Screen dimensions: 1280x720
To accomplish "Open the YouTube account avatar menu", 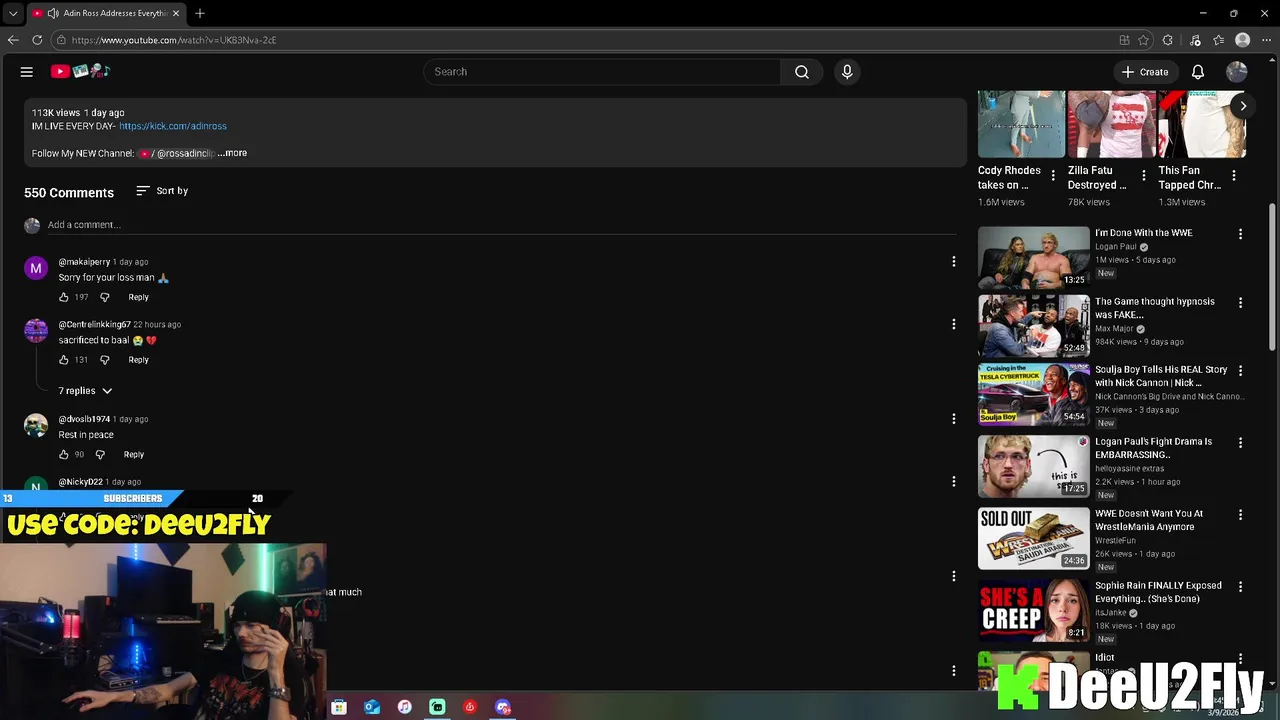I will coord(1237,72).
